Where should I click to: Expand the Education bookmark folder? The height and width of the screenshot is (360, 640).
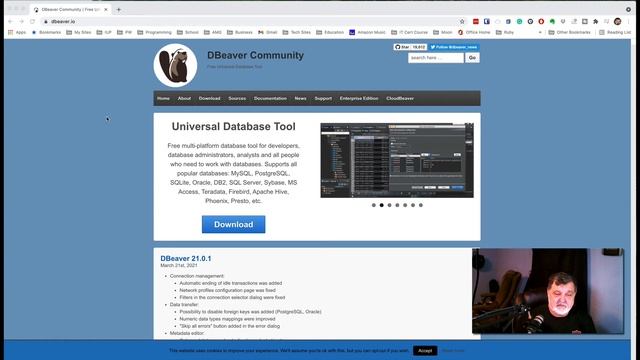pos(330,32)
